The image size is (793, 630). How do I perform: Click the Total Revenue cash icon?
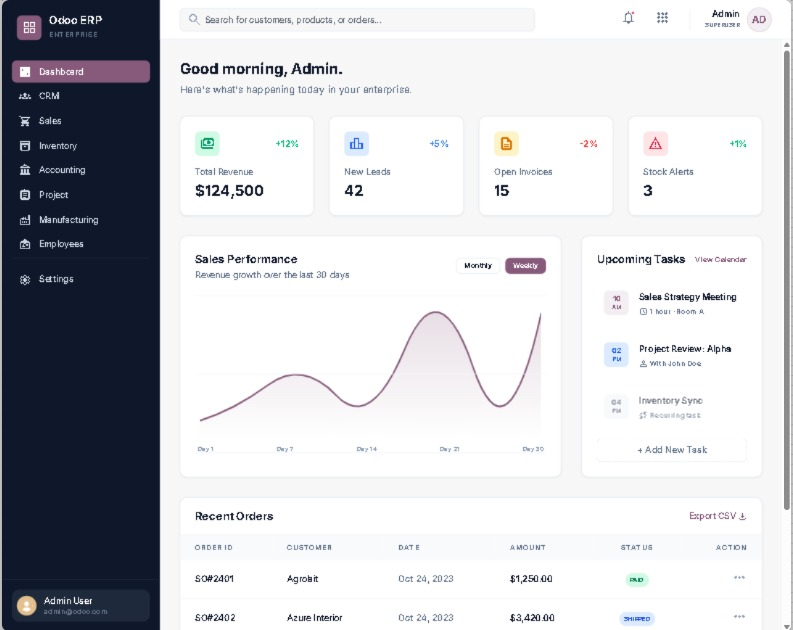pyautogui.click(x=207, y=144)
